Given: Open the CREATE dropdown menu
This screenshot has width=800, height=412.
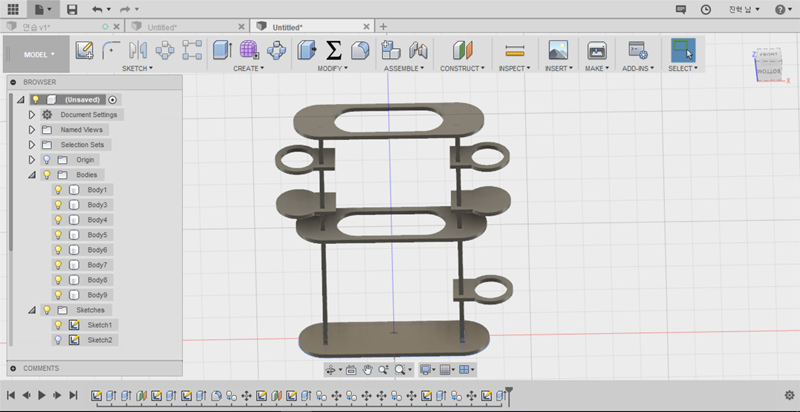Looking at the screenshot, I should (x=248, y=68).
